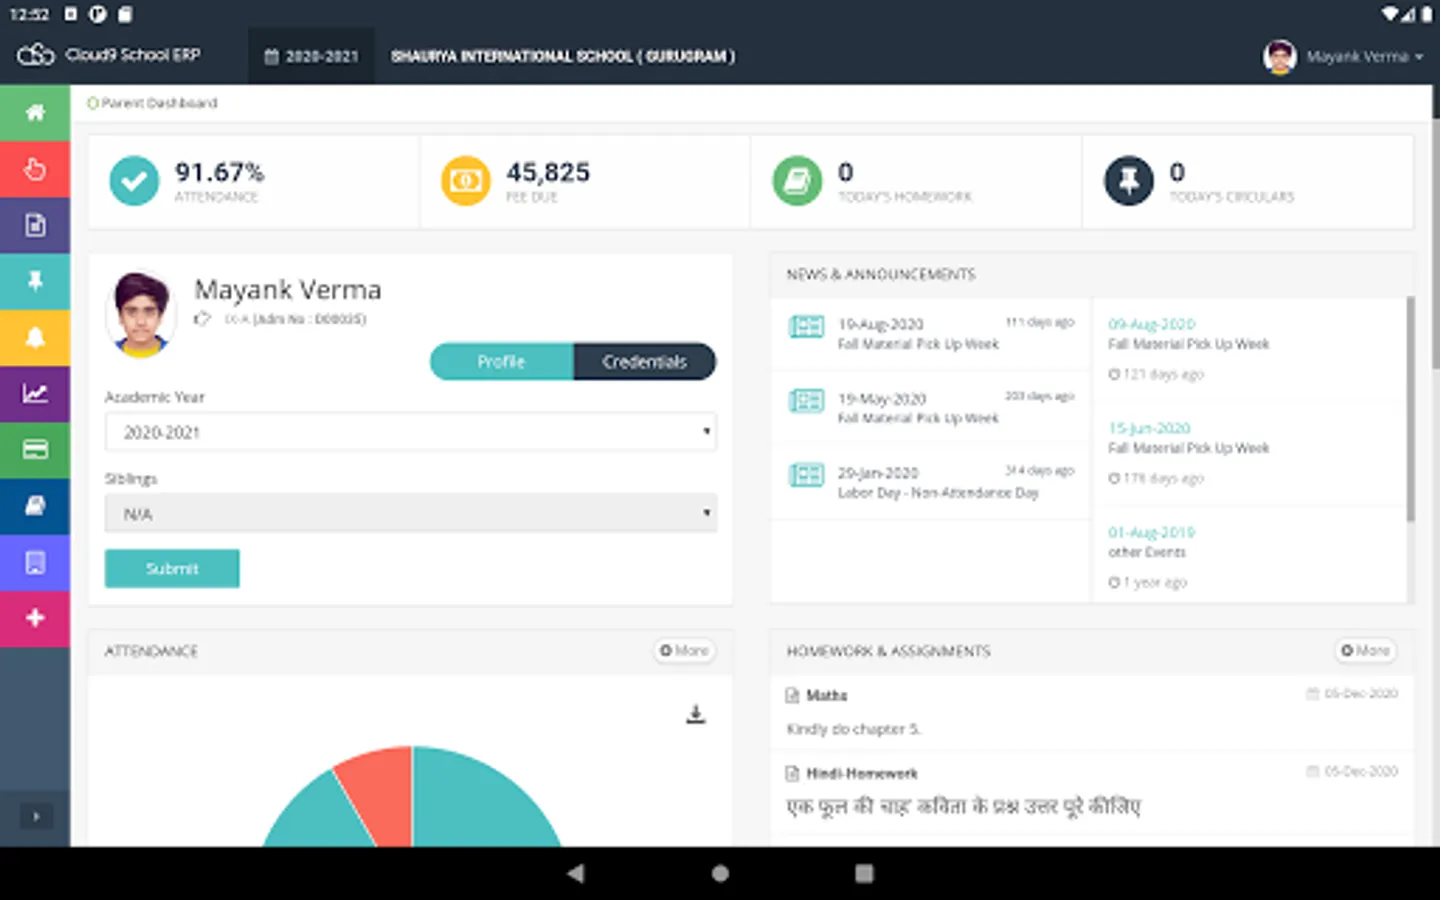Expand the sidebar with arrow toggle
Viewport: 1440px width, 900px height.
(36, 816)
